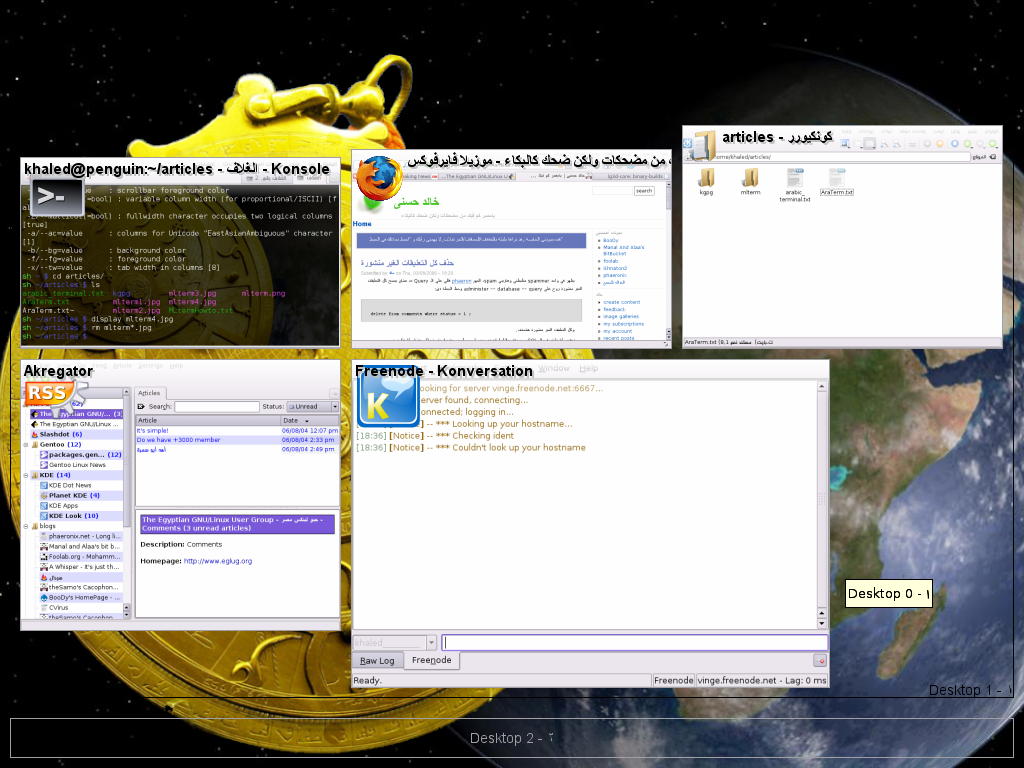Collapse the KDE feed folder
This screenshot has height=768, width=1024.
26,475
